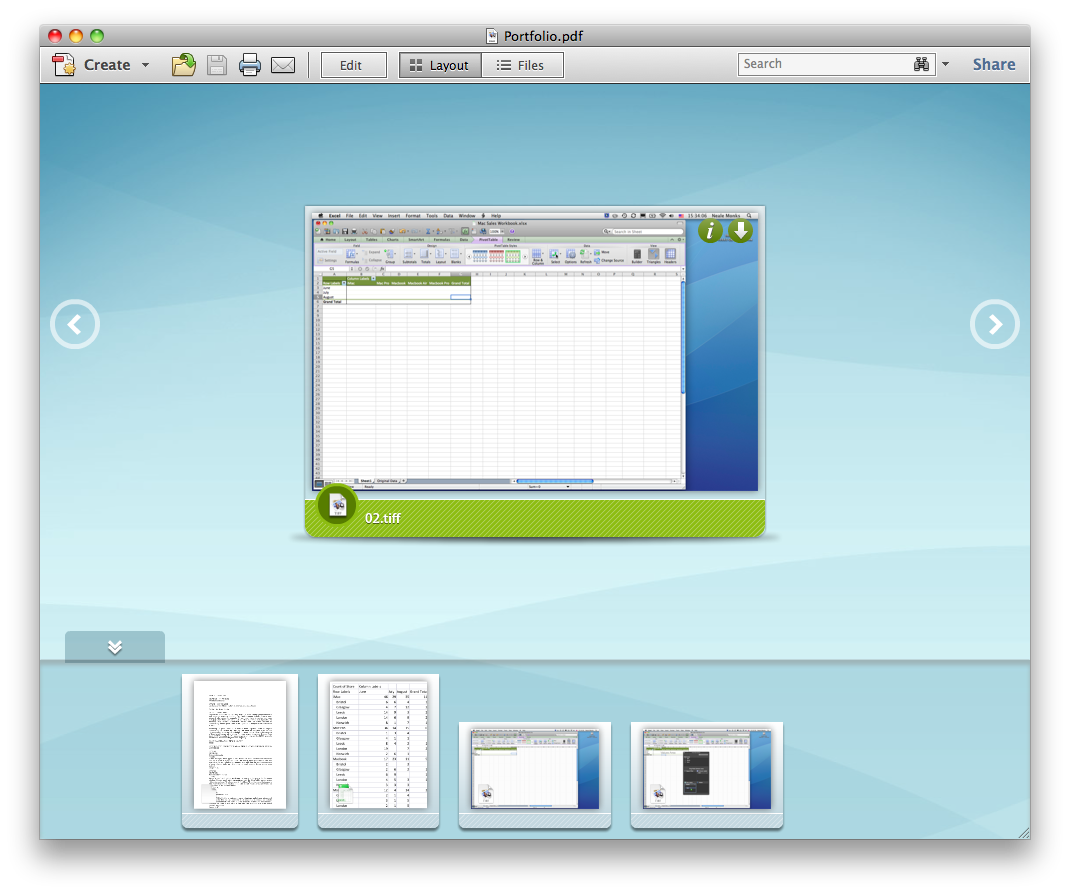
Task: Open the search options dropdown arrow
Action: click(946, 64)
